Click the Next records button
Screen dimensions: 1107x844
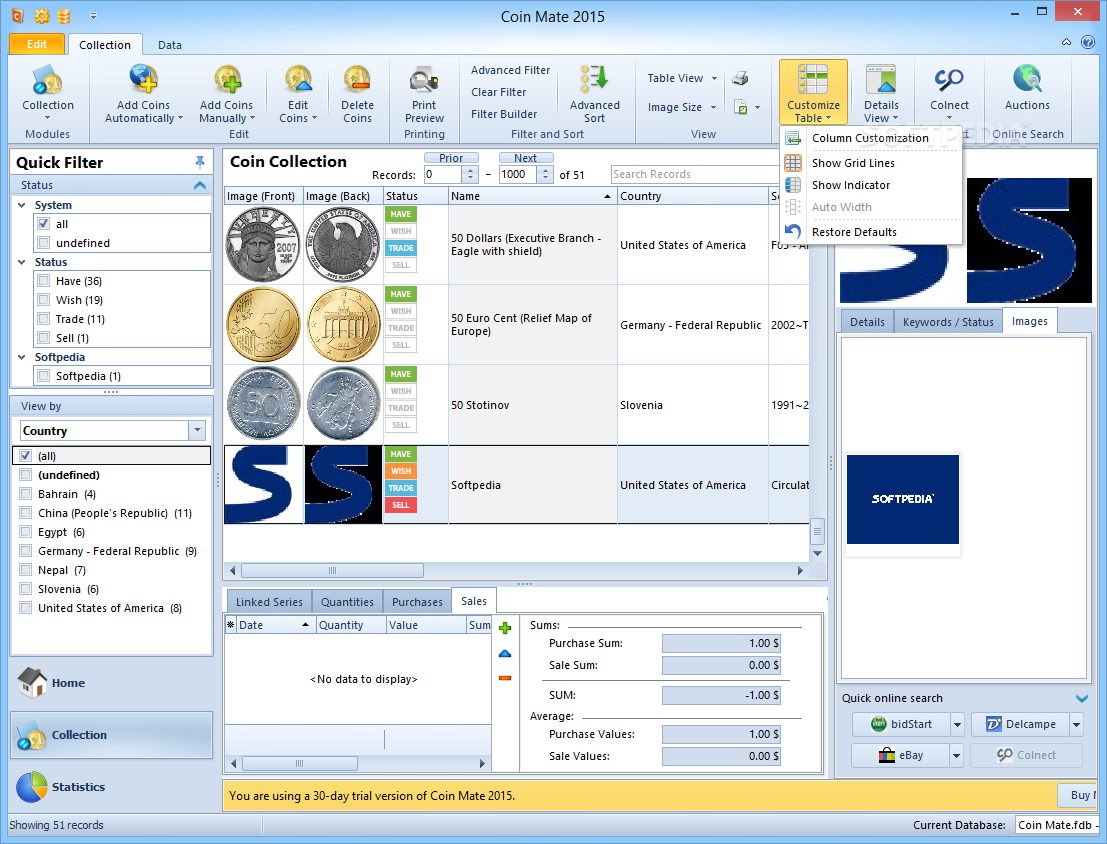coord(525,158)
